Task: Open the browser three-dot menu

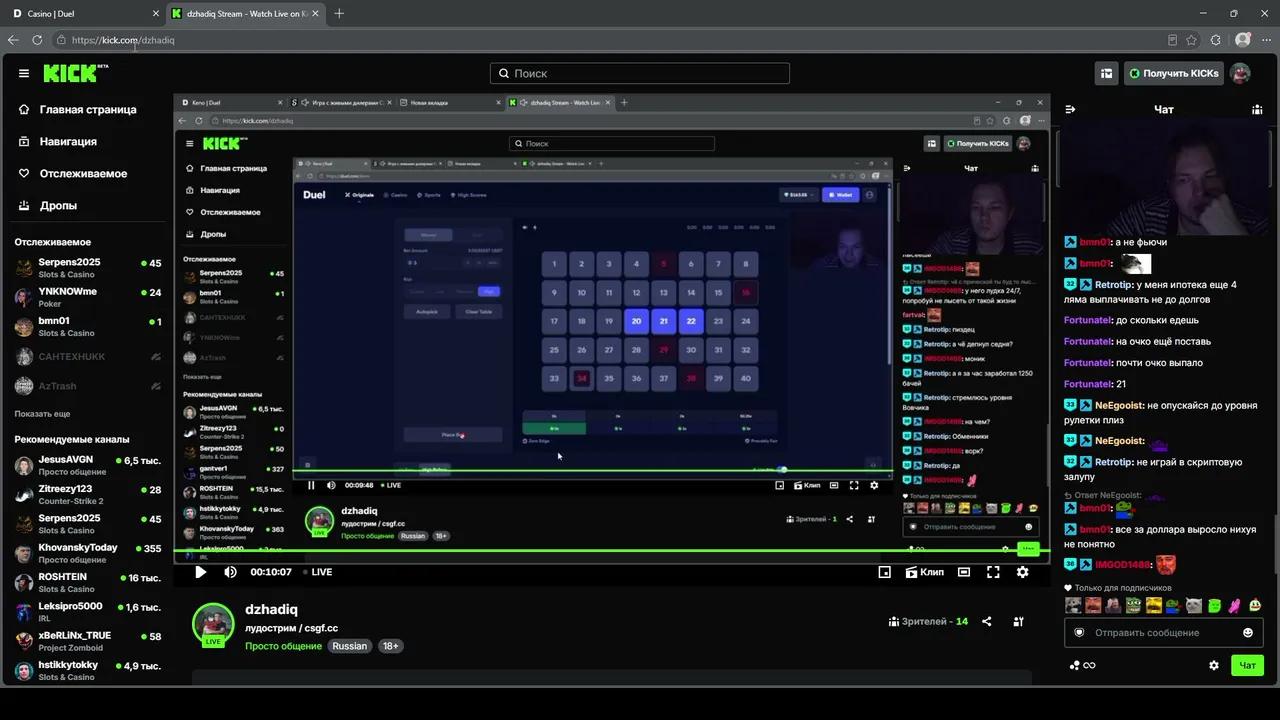Action: (1266, 40)
